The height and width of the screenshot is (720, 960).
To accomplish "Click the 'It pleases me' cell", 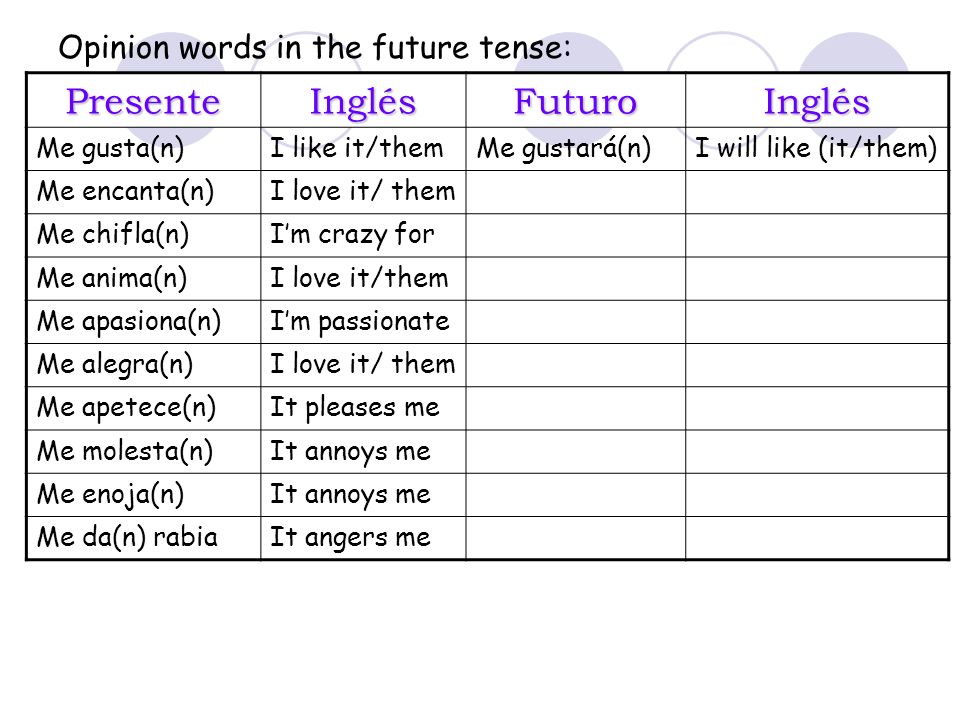I will pos(363,408).
